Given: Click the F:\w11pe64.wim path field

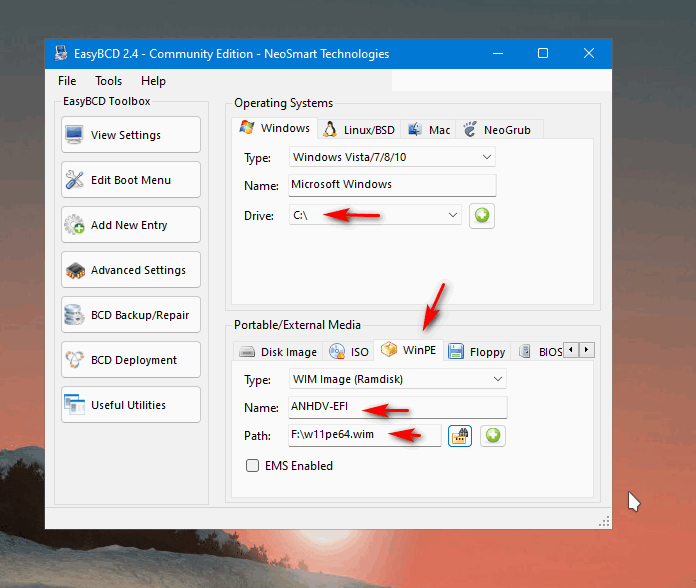Looking at the screenshot, I should pyautogui.click(x=365, y=435).
